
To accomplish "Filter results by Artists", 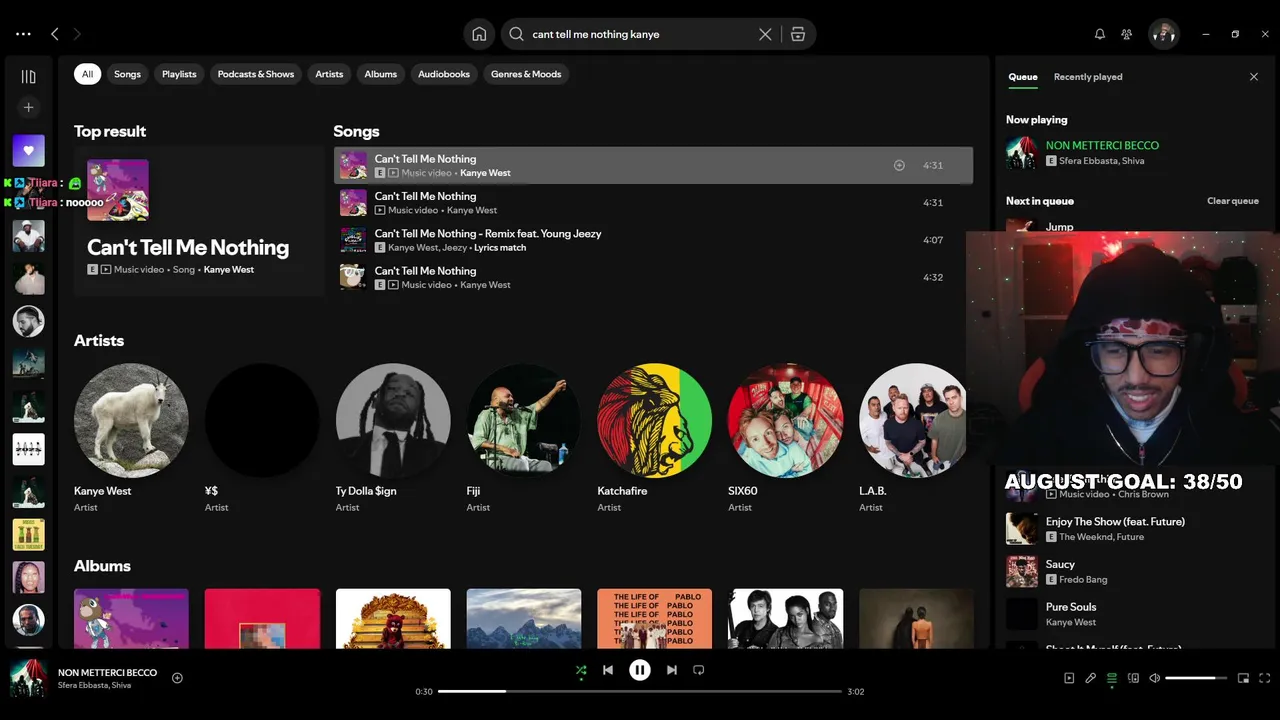I will tap(329, 74).
